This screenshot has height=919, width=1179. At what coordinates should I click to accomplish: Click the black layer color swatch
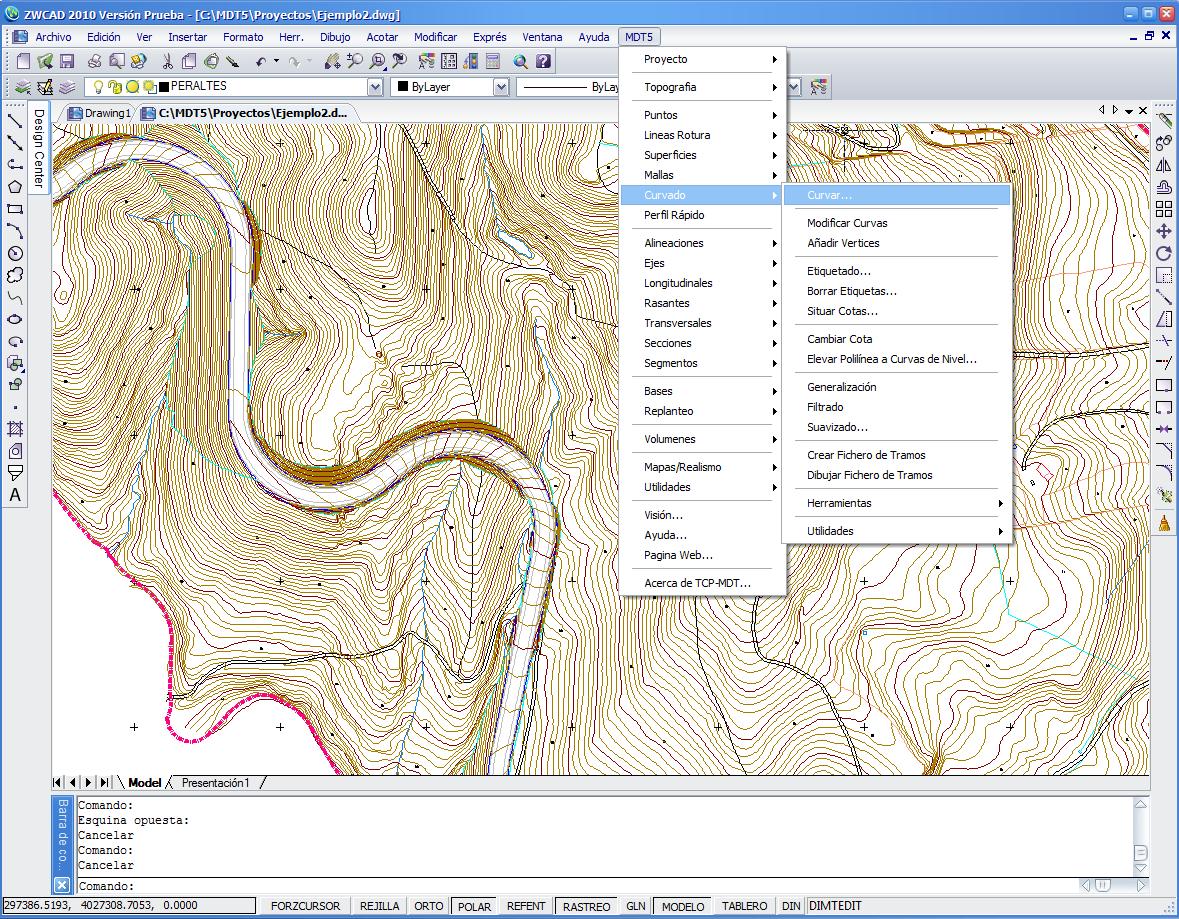(x=164, y=87)
